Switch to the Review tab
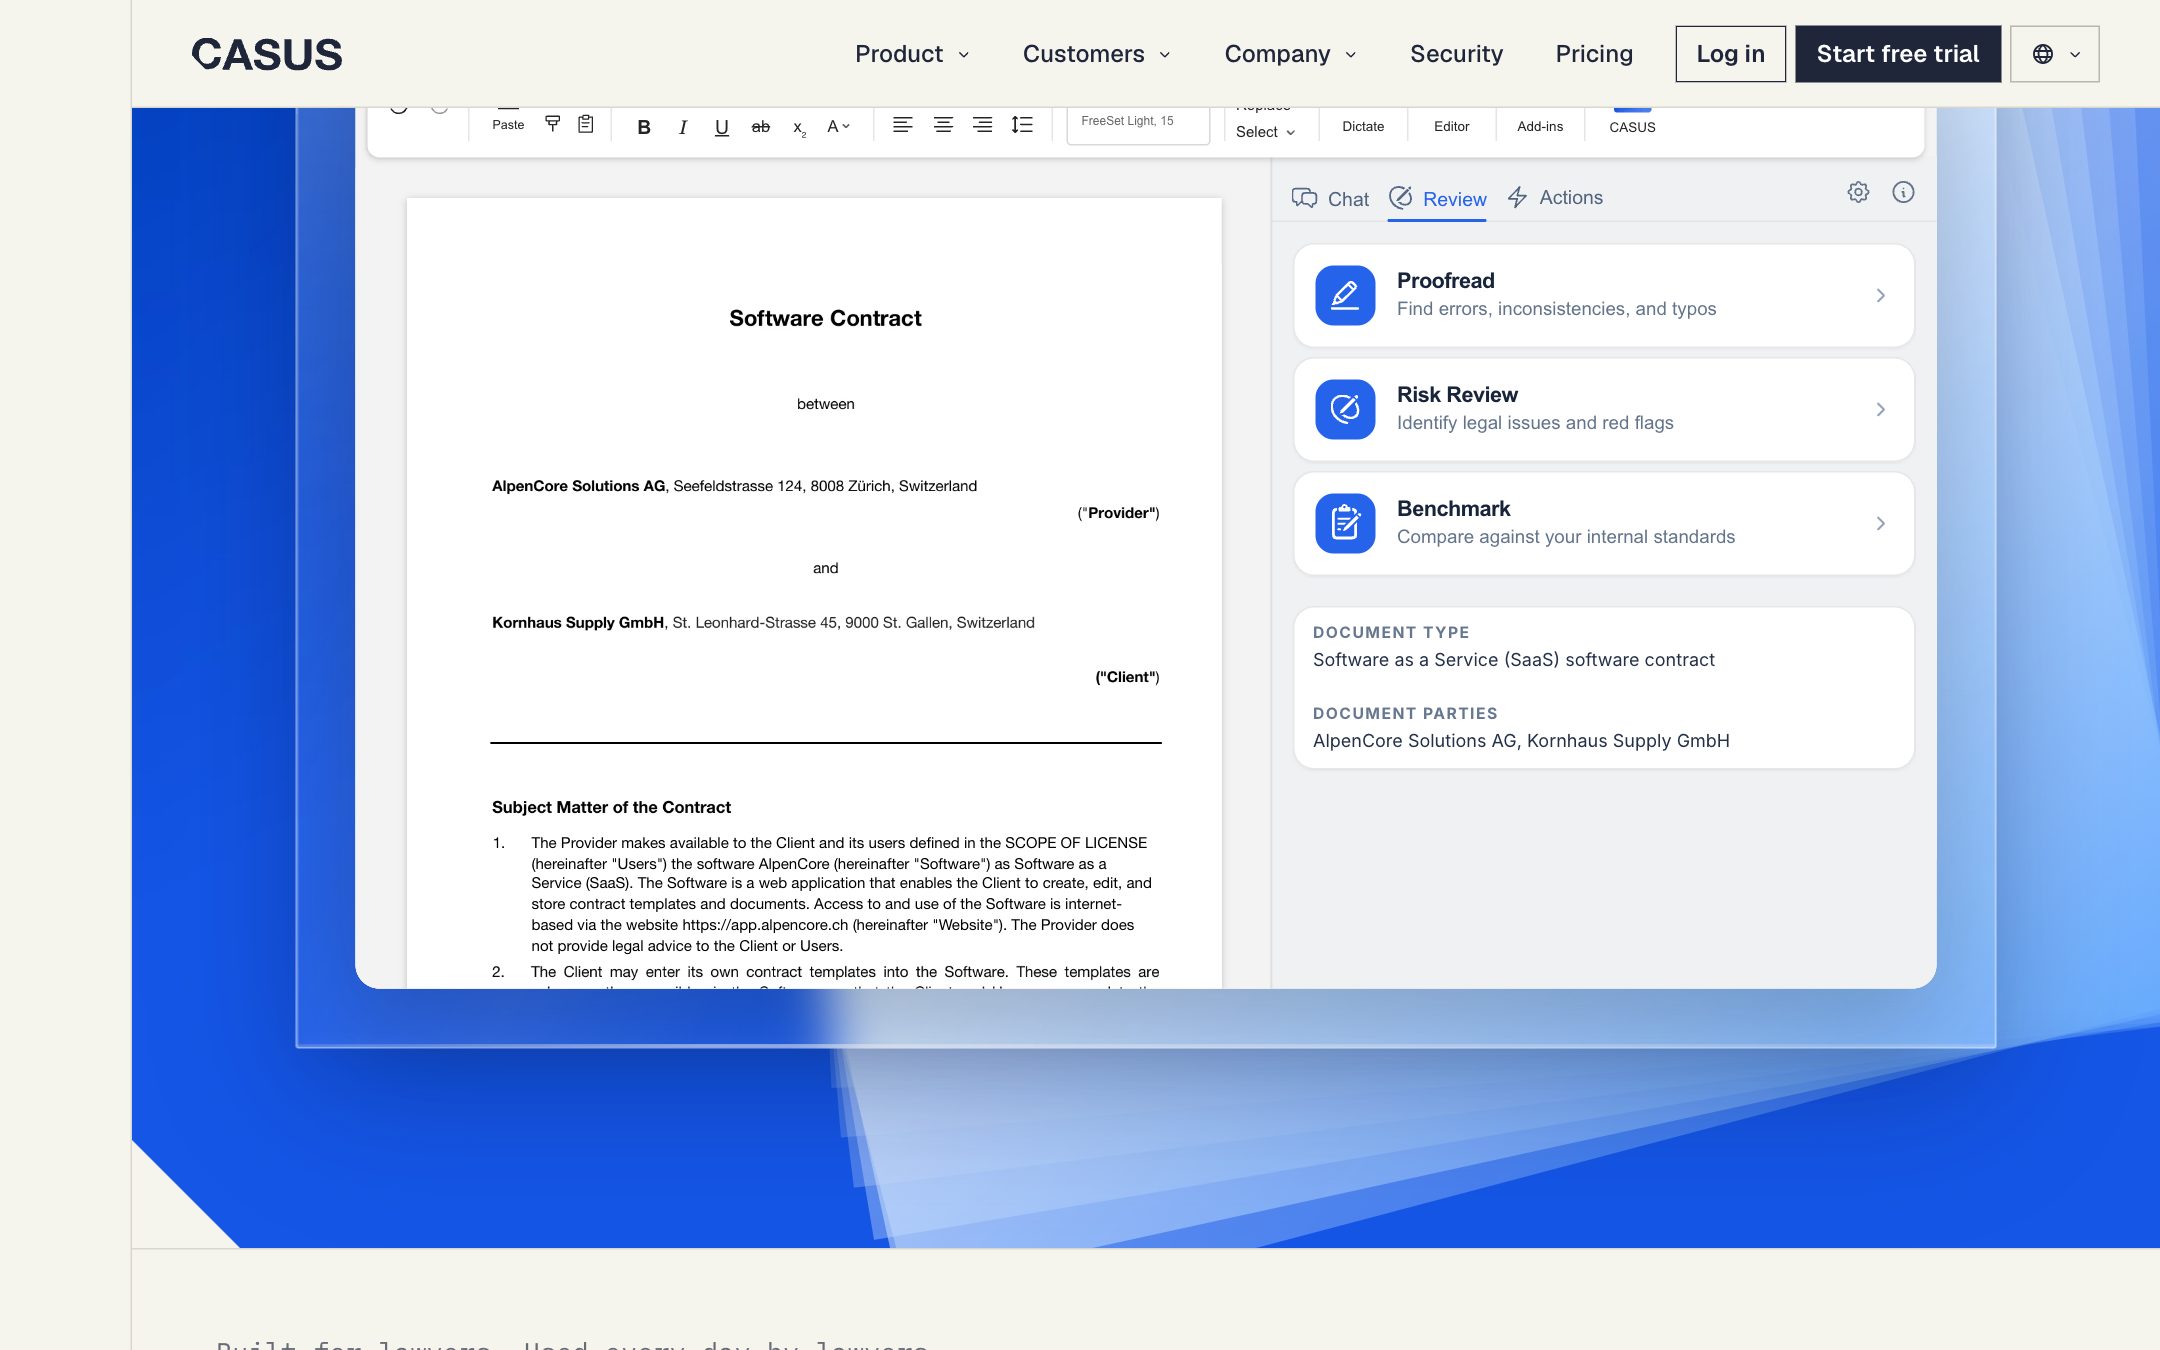This screenshot has width=2160, height=1350. point(1437,198)
